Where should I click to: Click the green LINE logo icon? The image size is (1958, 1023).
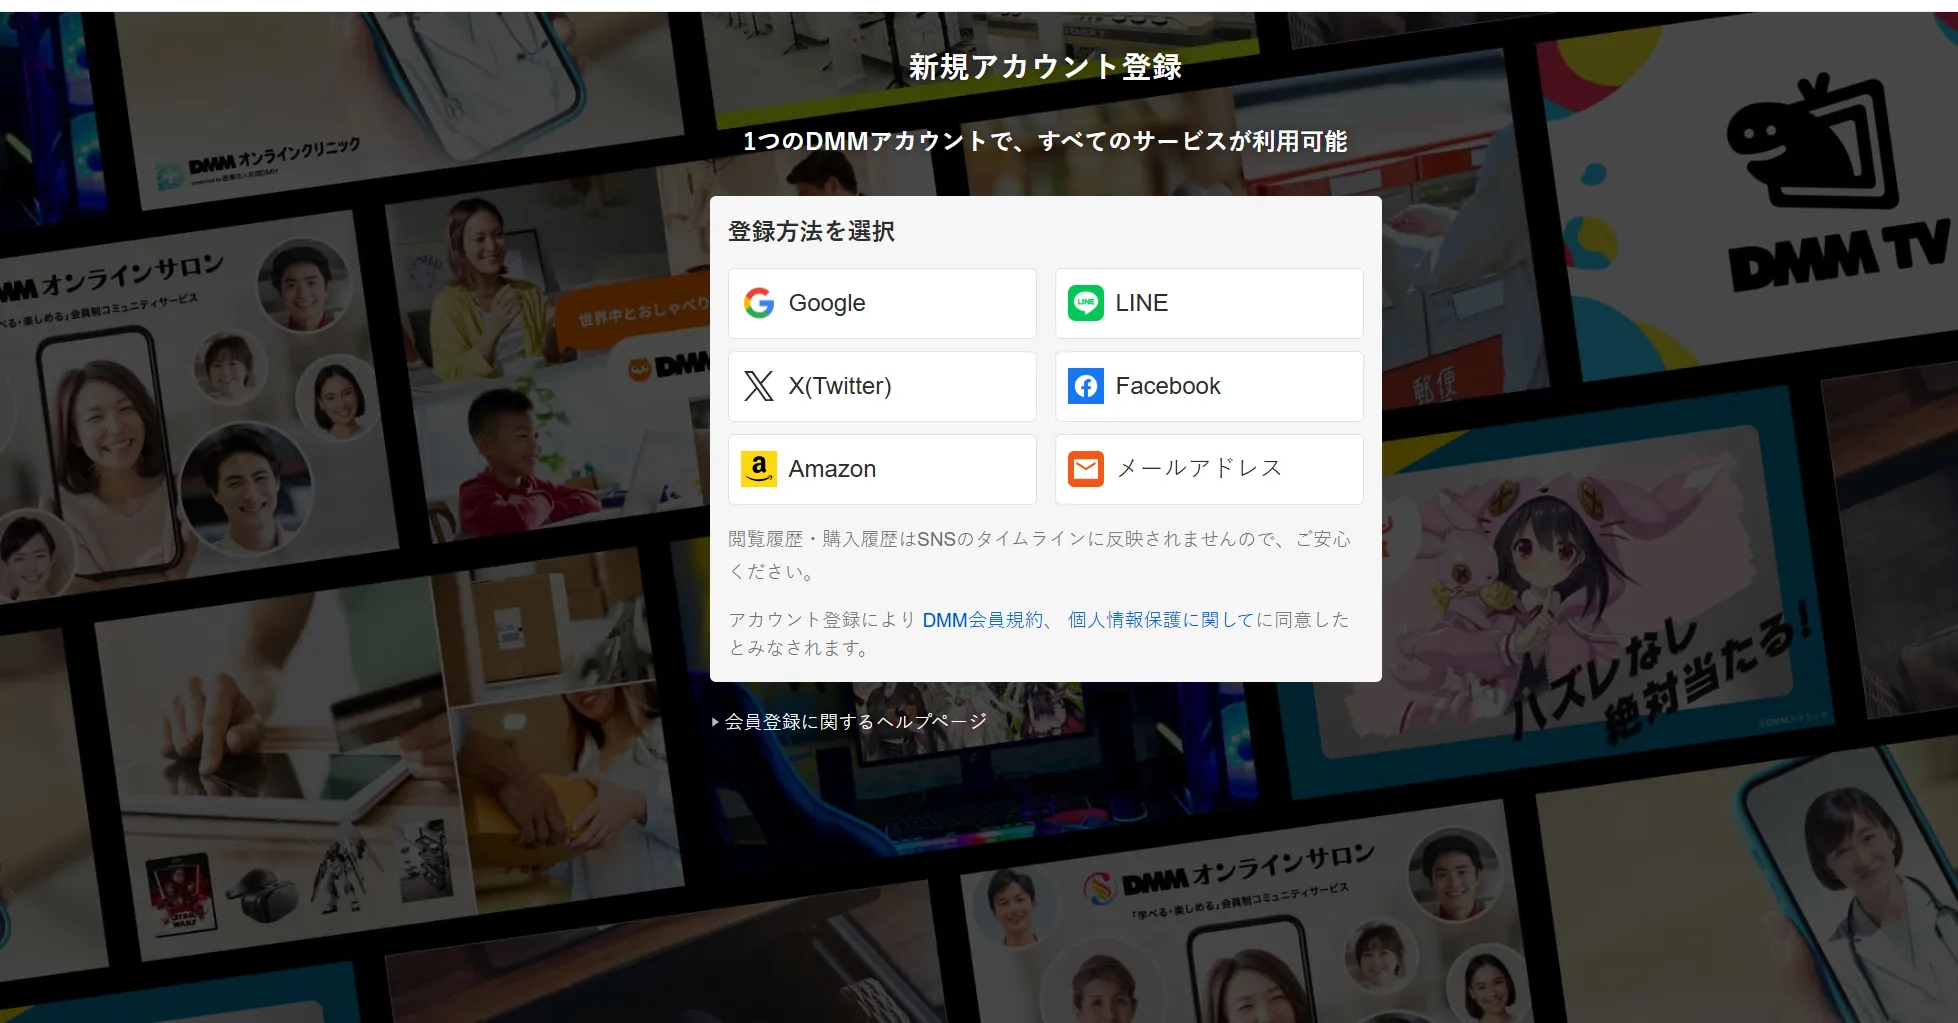point(1086,303)
